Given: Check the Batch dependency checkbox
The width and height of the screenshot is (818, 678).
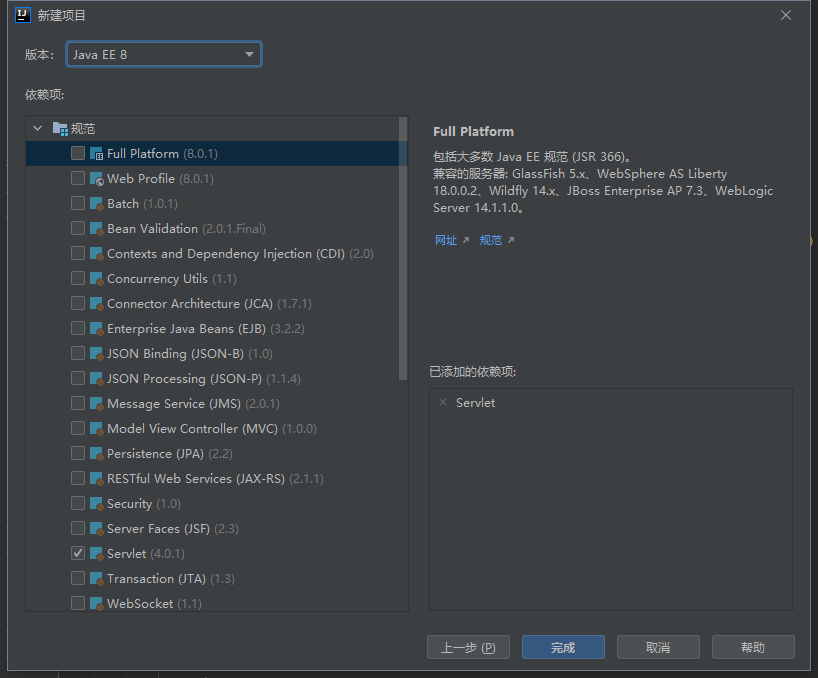Looking at the screenshot, I should pyautogui.click(x=78, y=203).
